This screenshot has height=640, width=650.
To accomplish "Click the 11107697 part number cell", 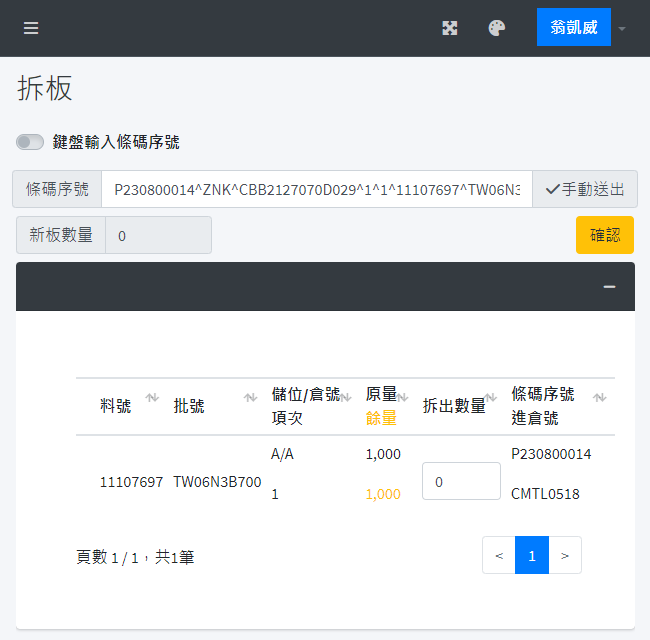I will coord(131,482).
